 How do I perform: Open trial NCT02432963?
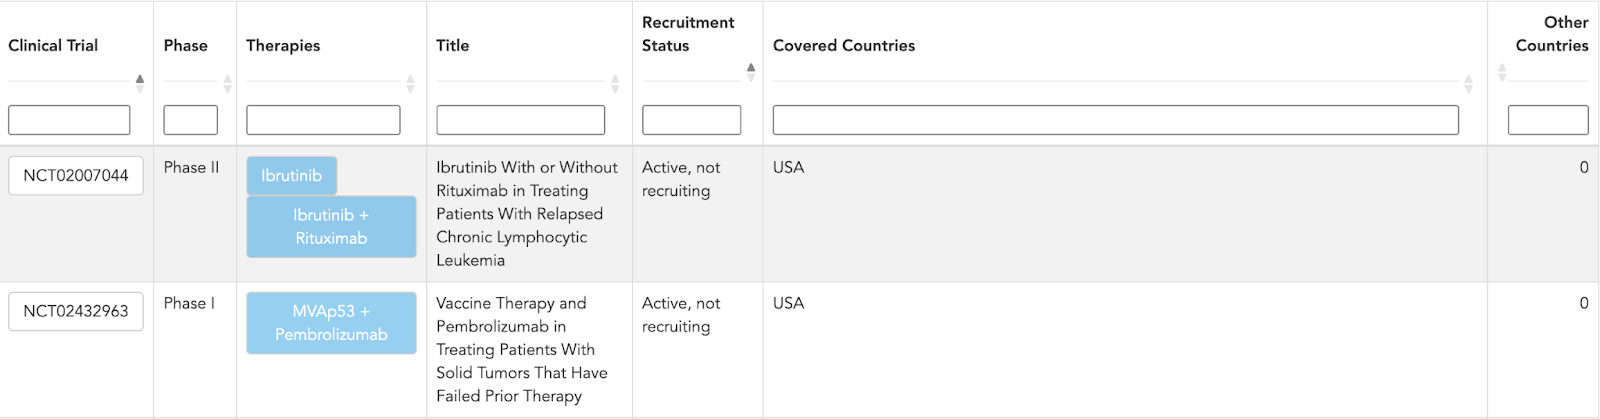coord(76,311)
